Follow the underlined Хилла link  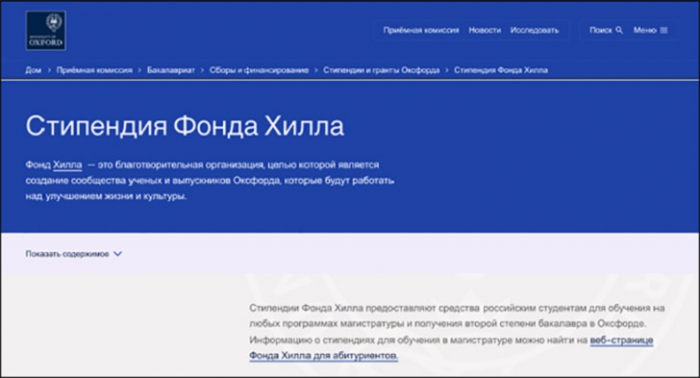[x=67, y=165]
